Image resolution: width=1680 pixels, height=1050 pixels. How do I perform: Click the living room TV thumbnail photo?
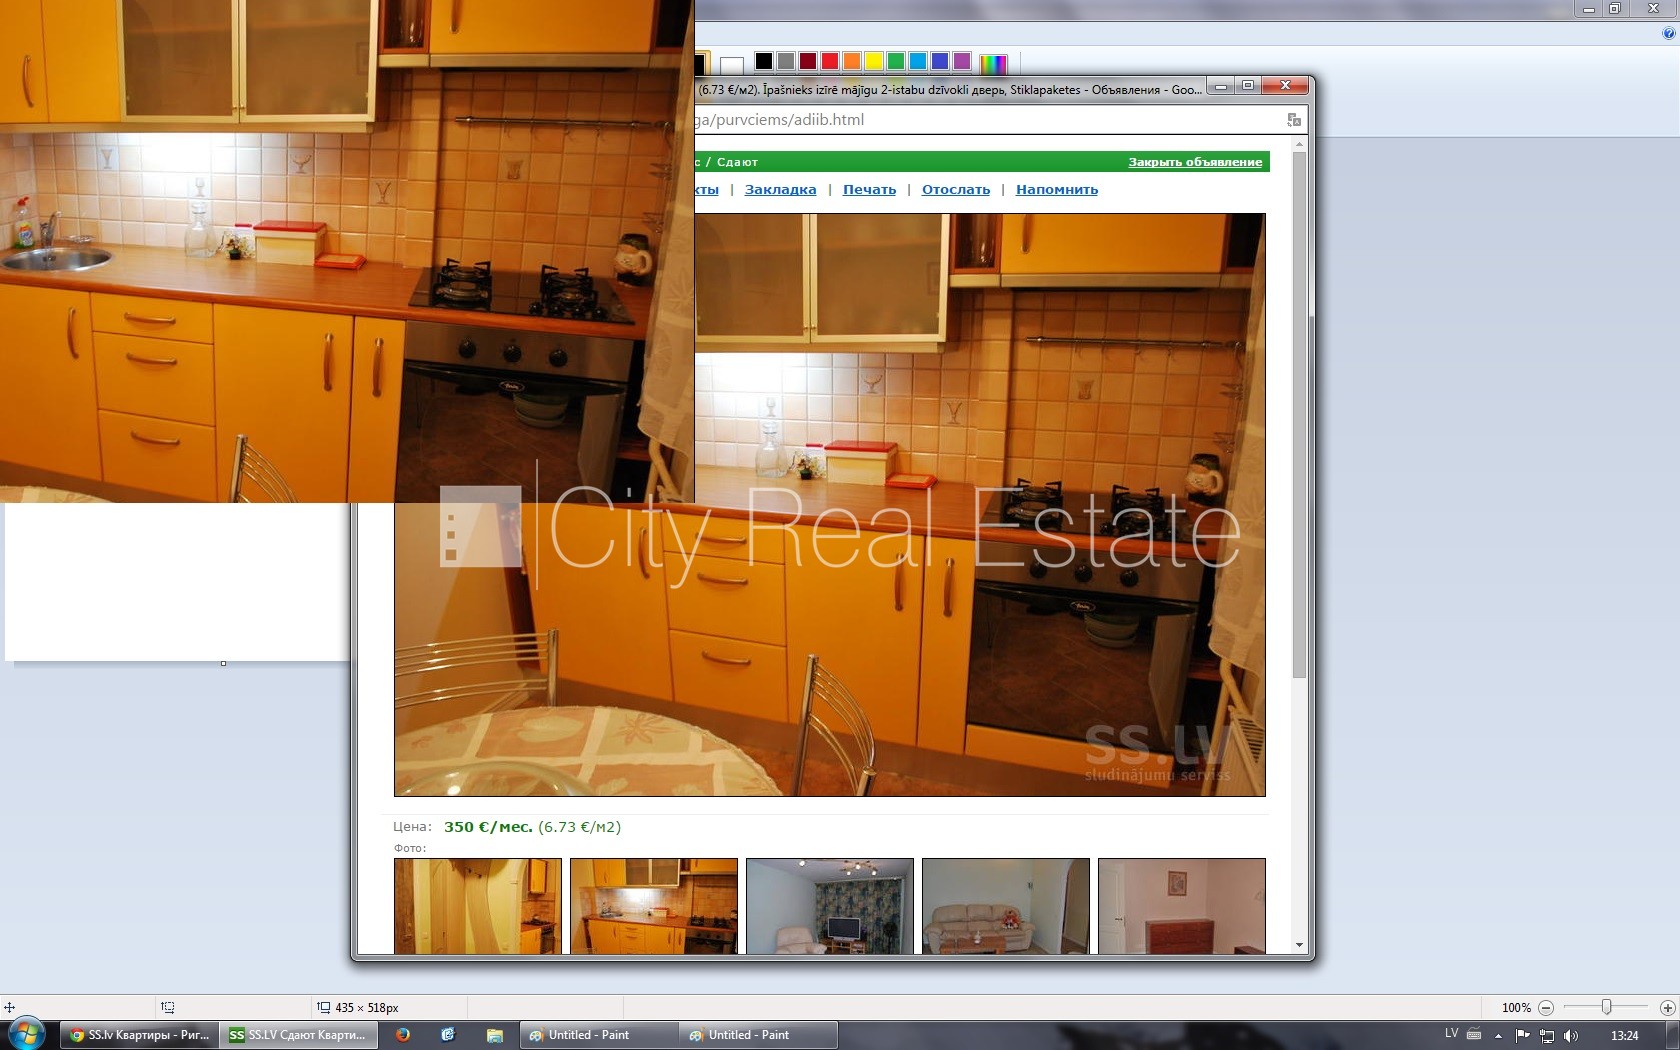pos(829,906)
